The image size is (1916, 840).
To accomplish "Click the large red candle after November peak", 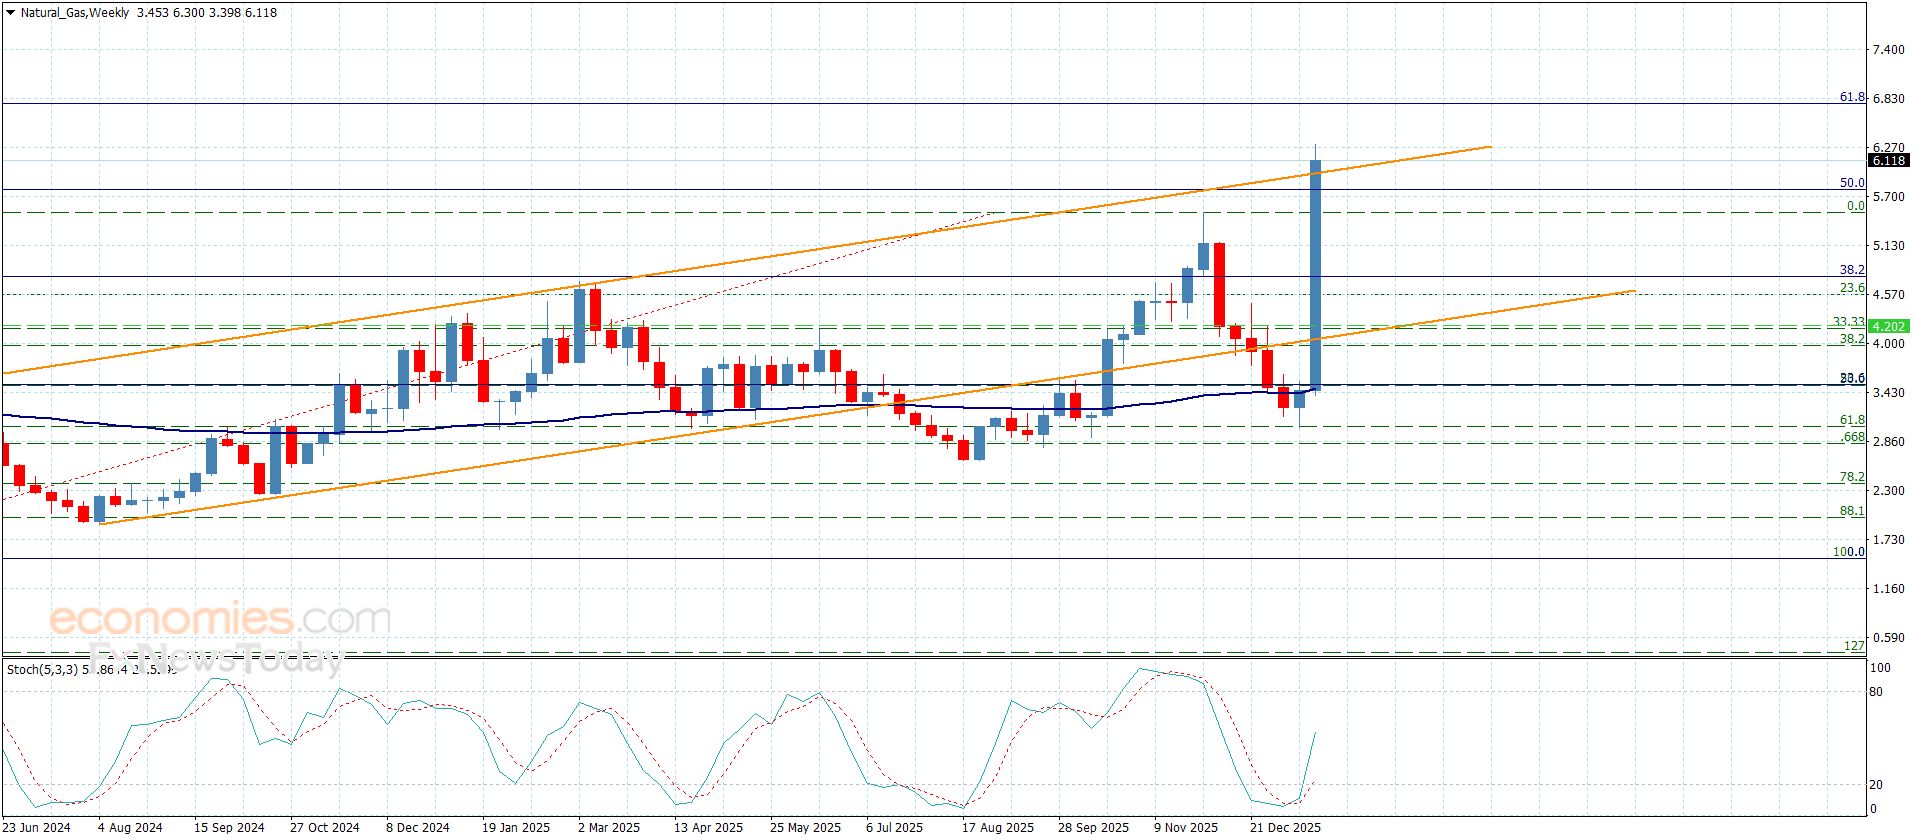I will 1219,285.
